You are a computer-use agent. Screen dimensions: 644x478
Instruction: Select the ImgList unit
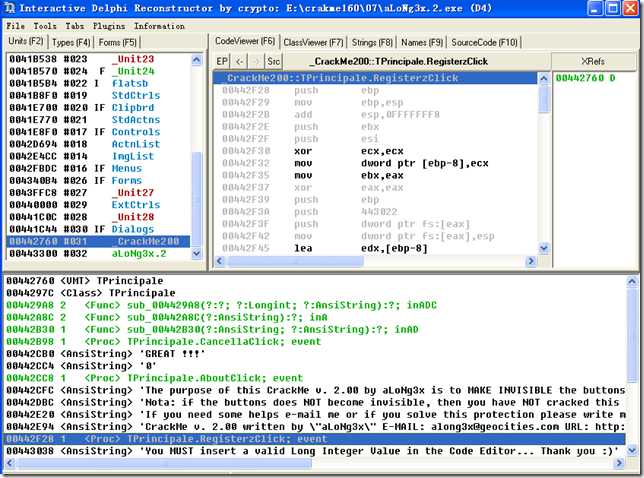(98, 156)
